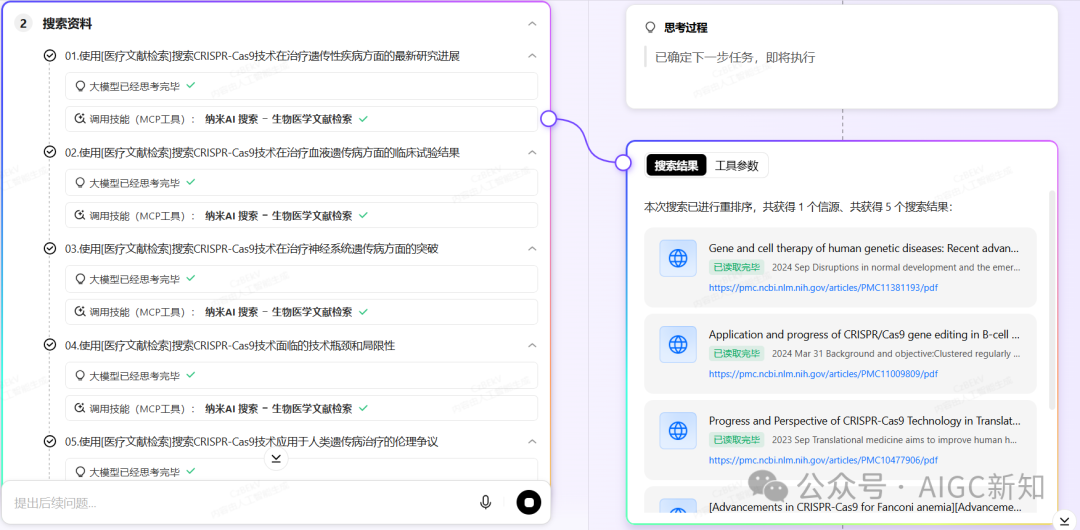Open step 03 大模型已经思考完毕 row
Image resolution: width=1080 pixels, height=530 pixels.
302,279
